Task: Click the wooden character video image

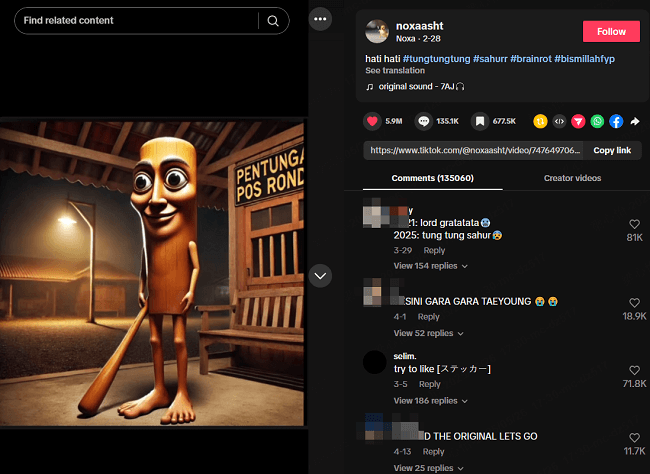Action: pyautogui.click(x=152, y=273)
